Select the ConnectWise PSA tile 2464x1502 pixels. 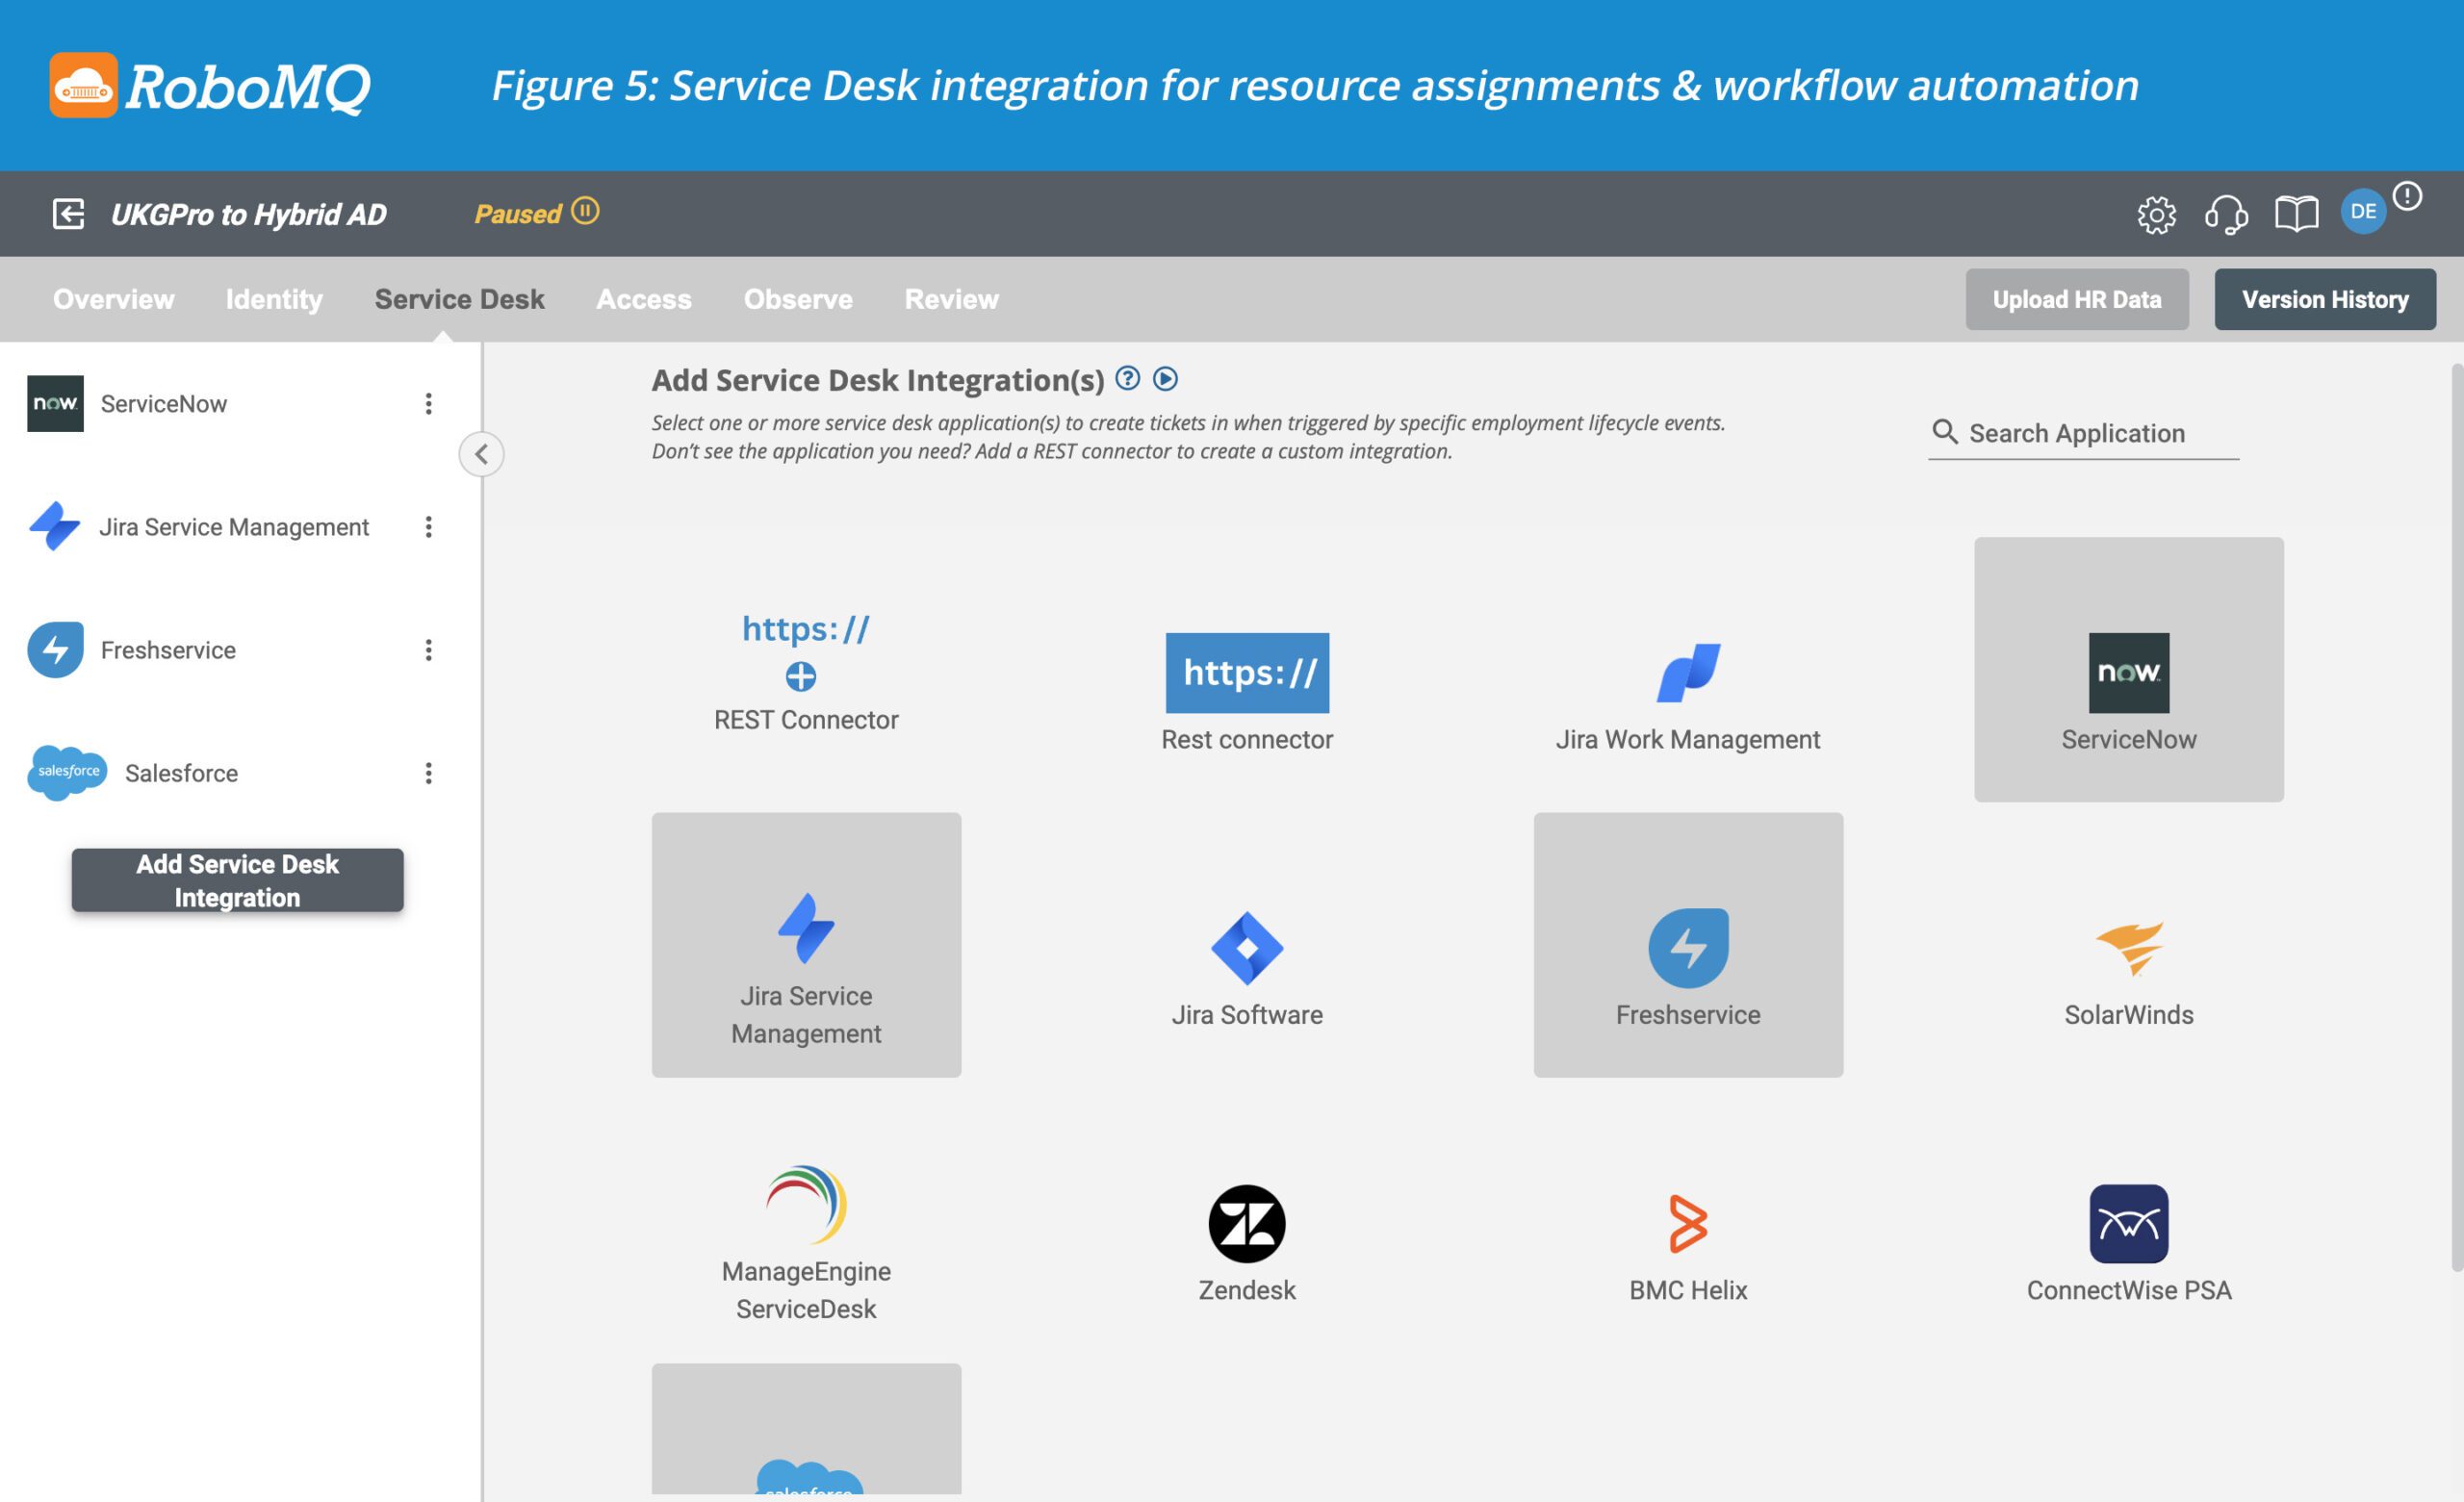[x=2129, y=1220]
